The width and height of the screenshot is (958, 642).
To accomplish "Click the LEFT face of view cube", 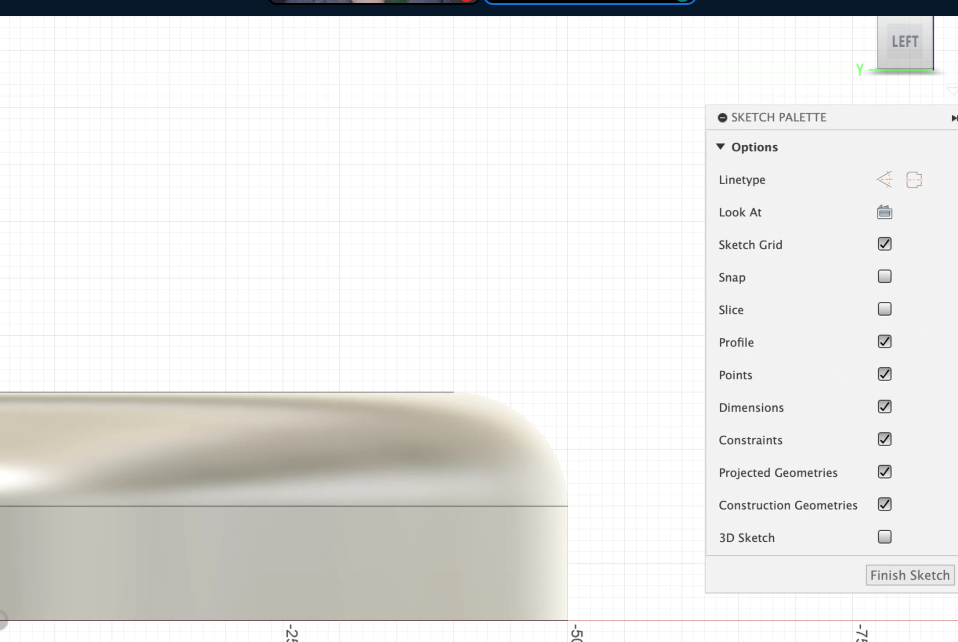I will pos(905,42).
